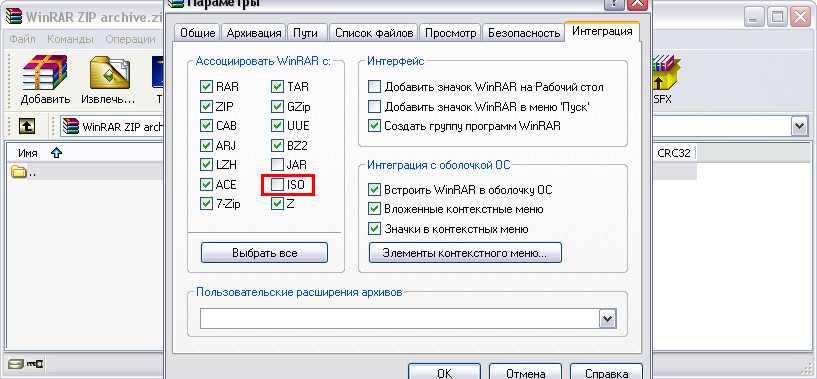Enable the ISO association checkbox
This screenshot has width=817, height=379.
(x=278, y=185)
